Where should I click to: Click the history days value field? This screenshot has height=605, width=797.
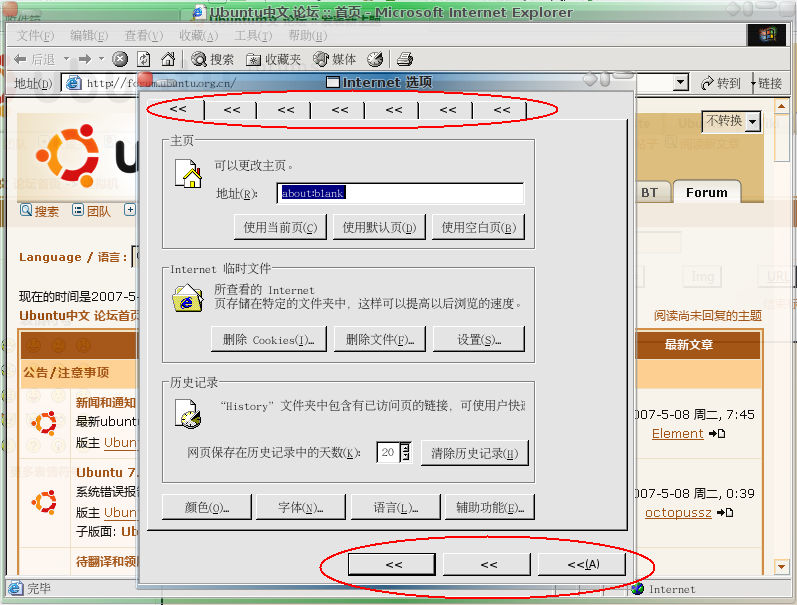pos(388,452)
